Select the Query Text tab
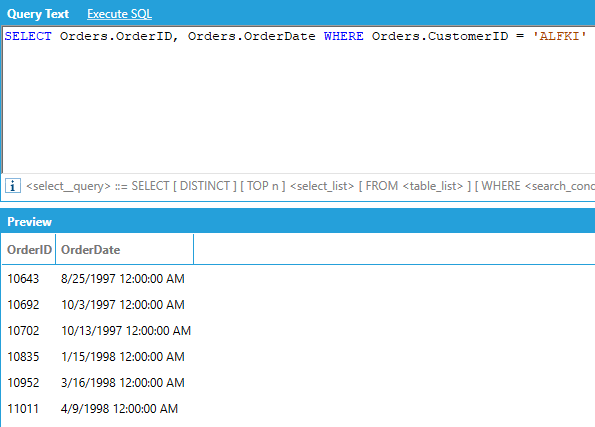The height and width of the screenshot is (427, 595). pyautogui.click(x=38, y=14)
